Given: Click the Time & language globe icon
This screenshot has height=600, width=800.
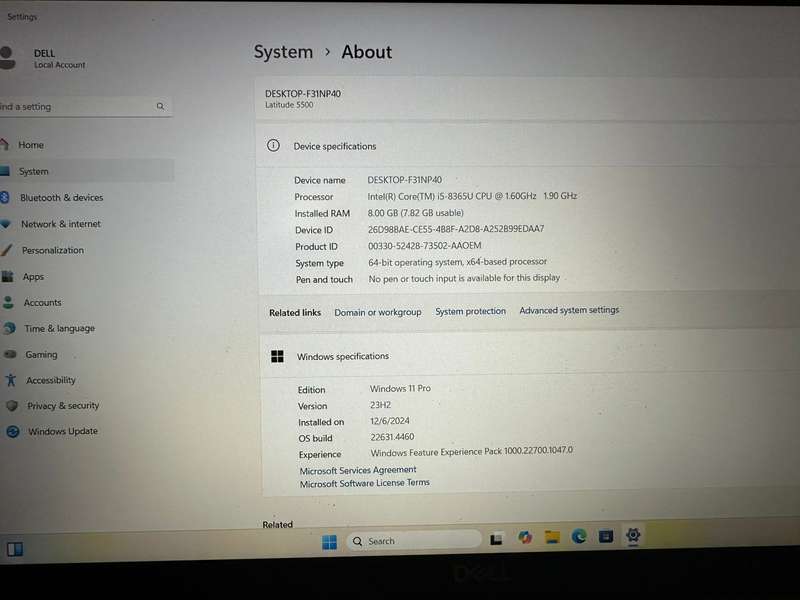Looking at the screenshot, I should [x=9, y=329].
